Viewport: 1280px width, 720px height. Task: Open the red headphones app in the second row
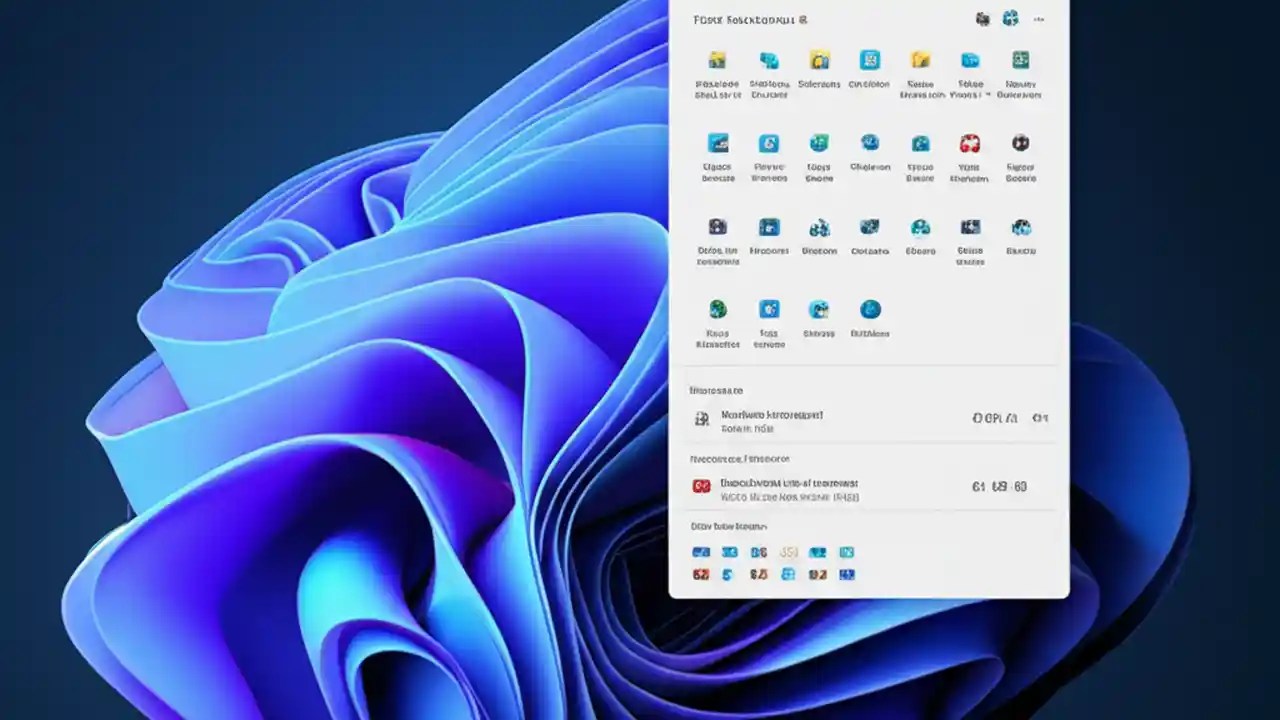[x=970, y=145]
